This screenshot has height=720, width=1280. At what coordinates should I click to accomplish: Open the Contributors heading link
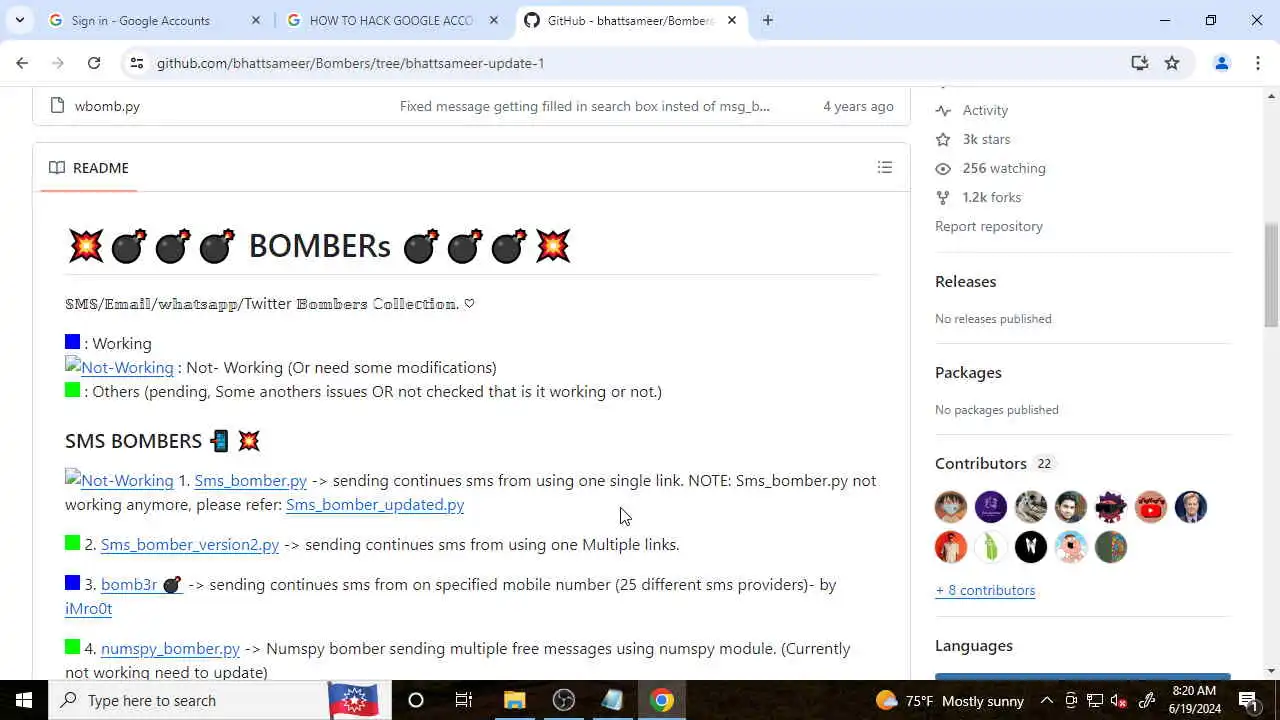point(981,463)
